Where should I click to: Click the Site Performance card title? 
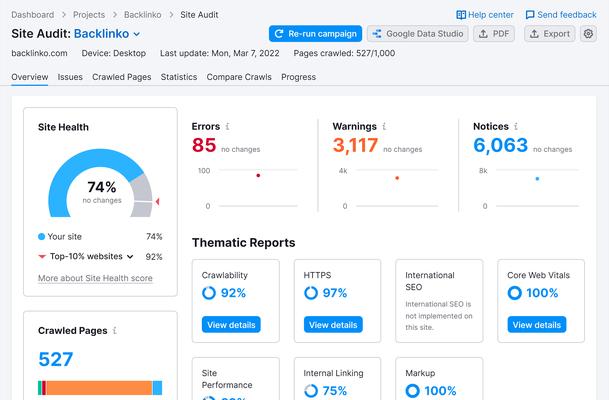[227, 379]
